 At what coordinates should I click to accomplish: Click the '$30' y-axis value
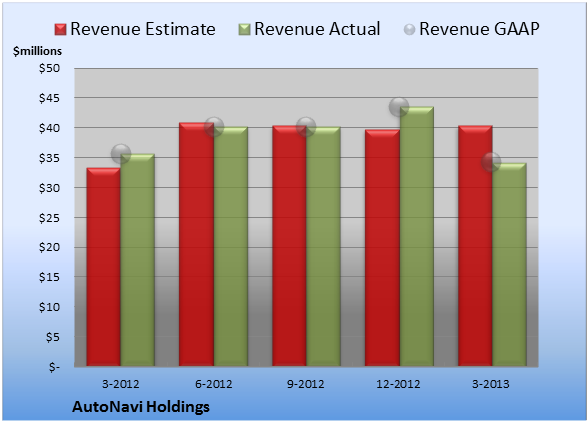point(49,188)
